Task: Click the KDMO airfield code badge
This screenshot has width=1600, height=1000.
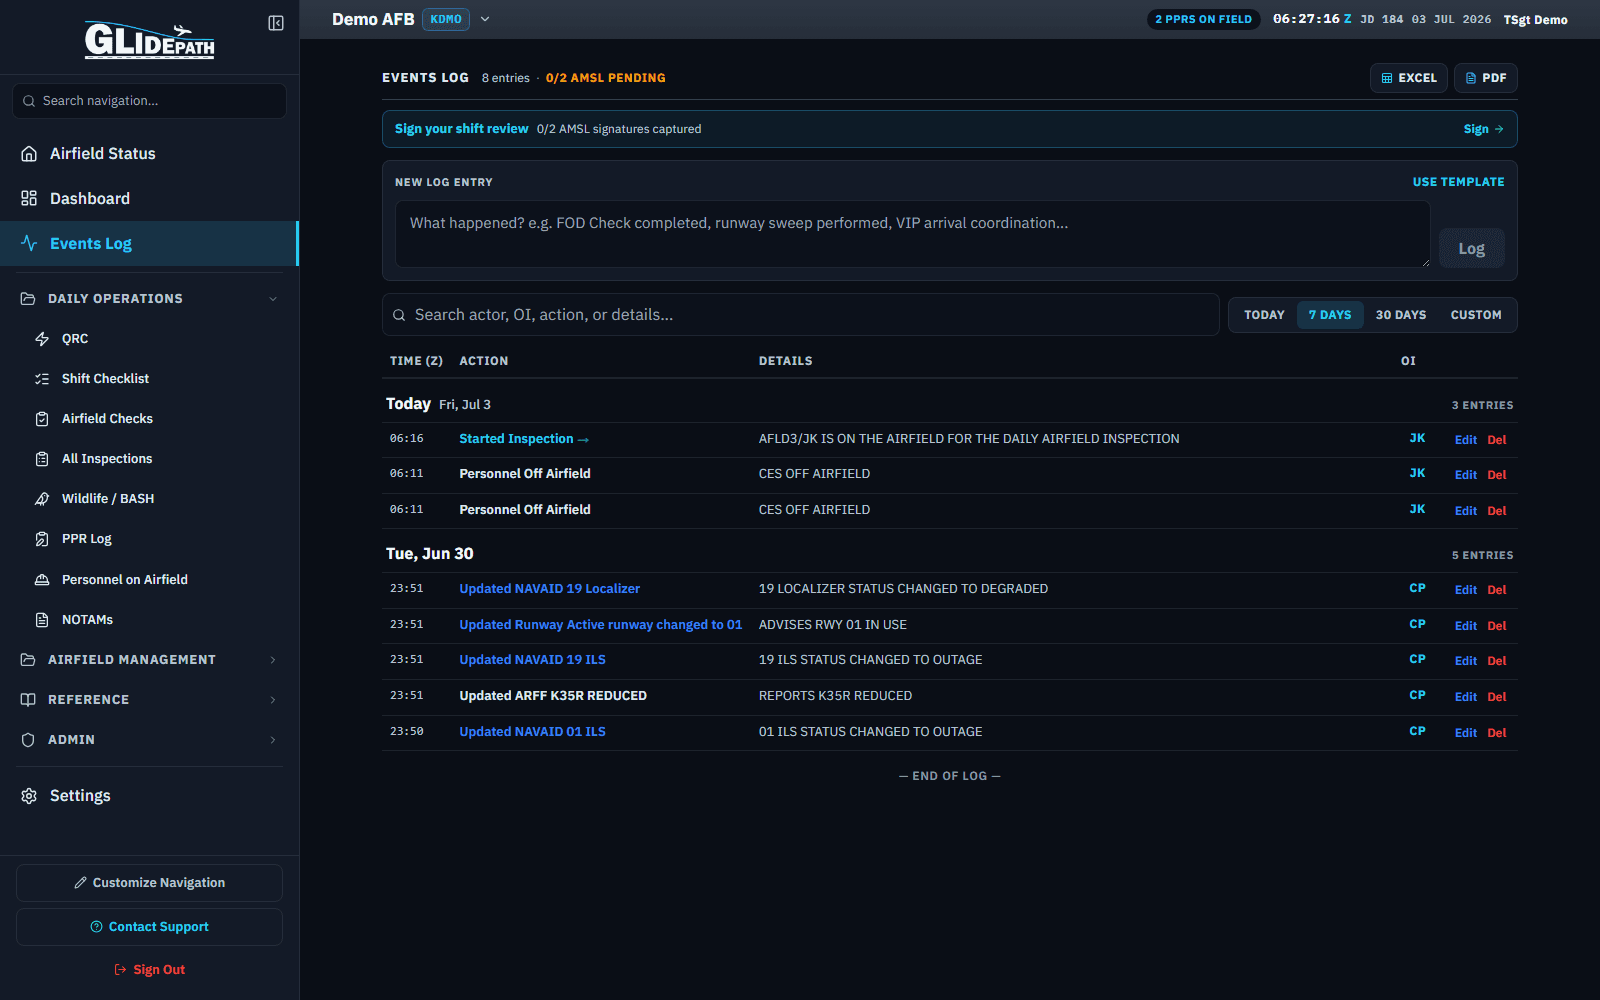Action: click(446, 19)
